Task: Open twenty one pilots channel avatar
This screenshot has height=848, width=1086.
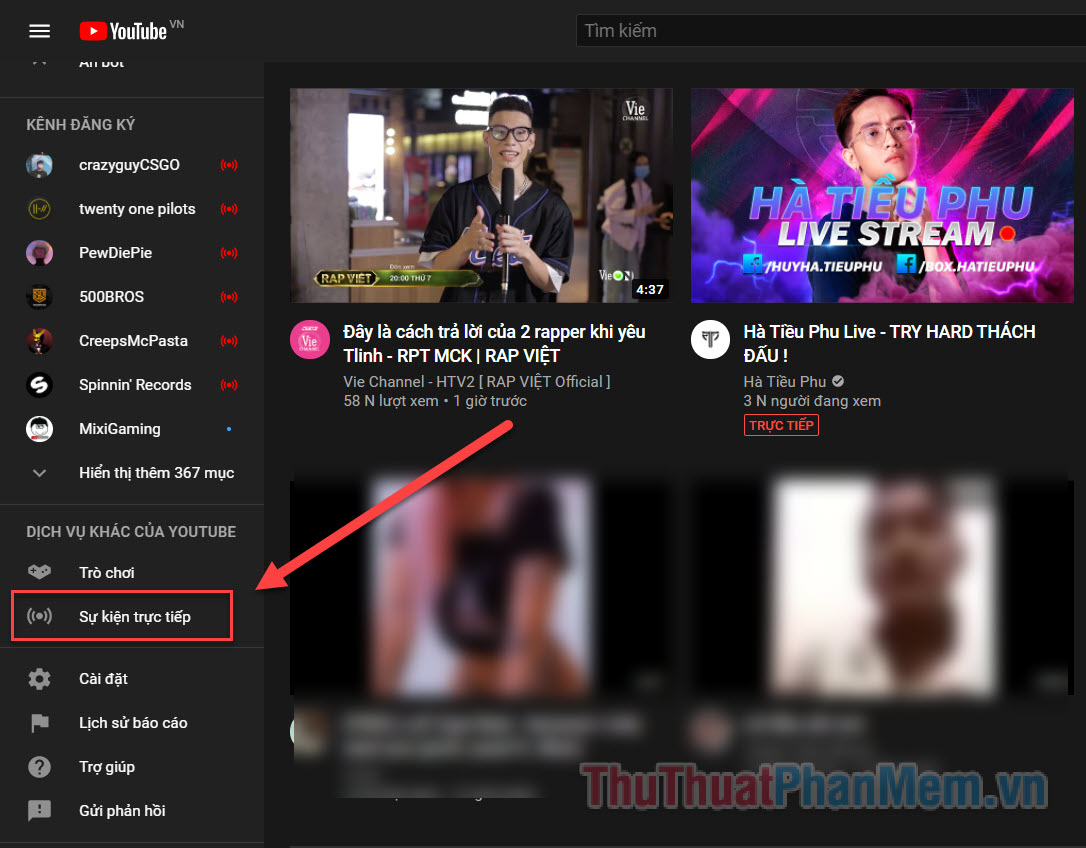Action: point(39,209)
